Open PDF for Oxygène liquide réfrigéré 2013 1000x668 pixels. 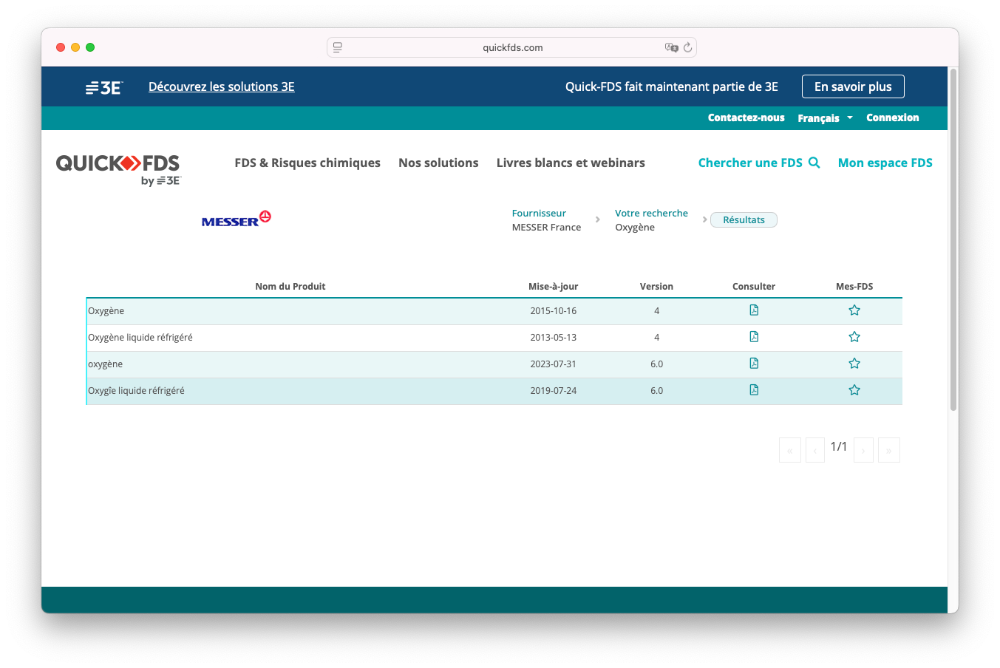754,337
